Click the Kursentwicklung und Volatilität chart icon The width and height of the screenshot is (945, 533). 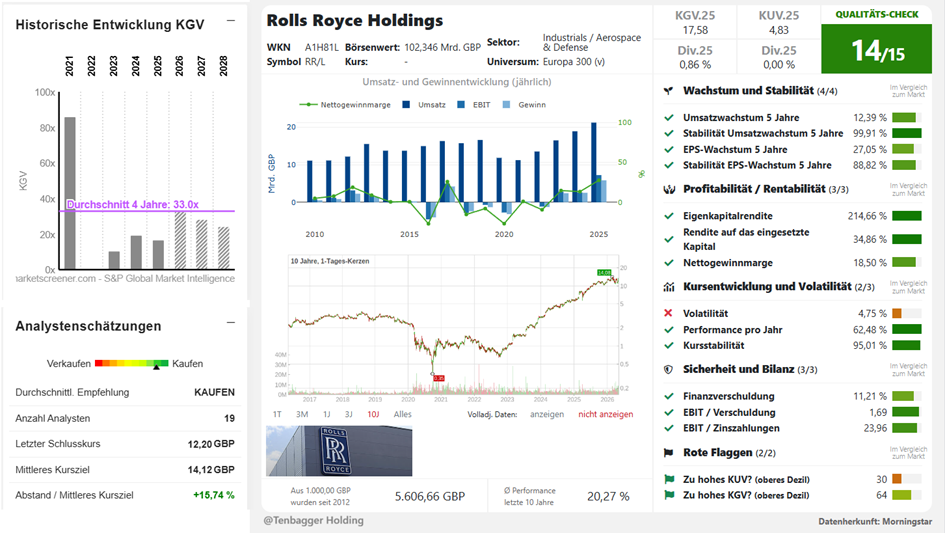669,287
